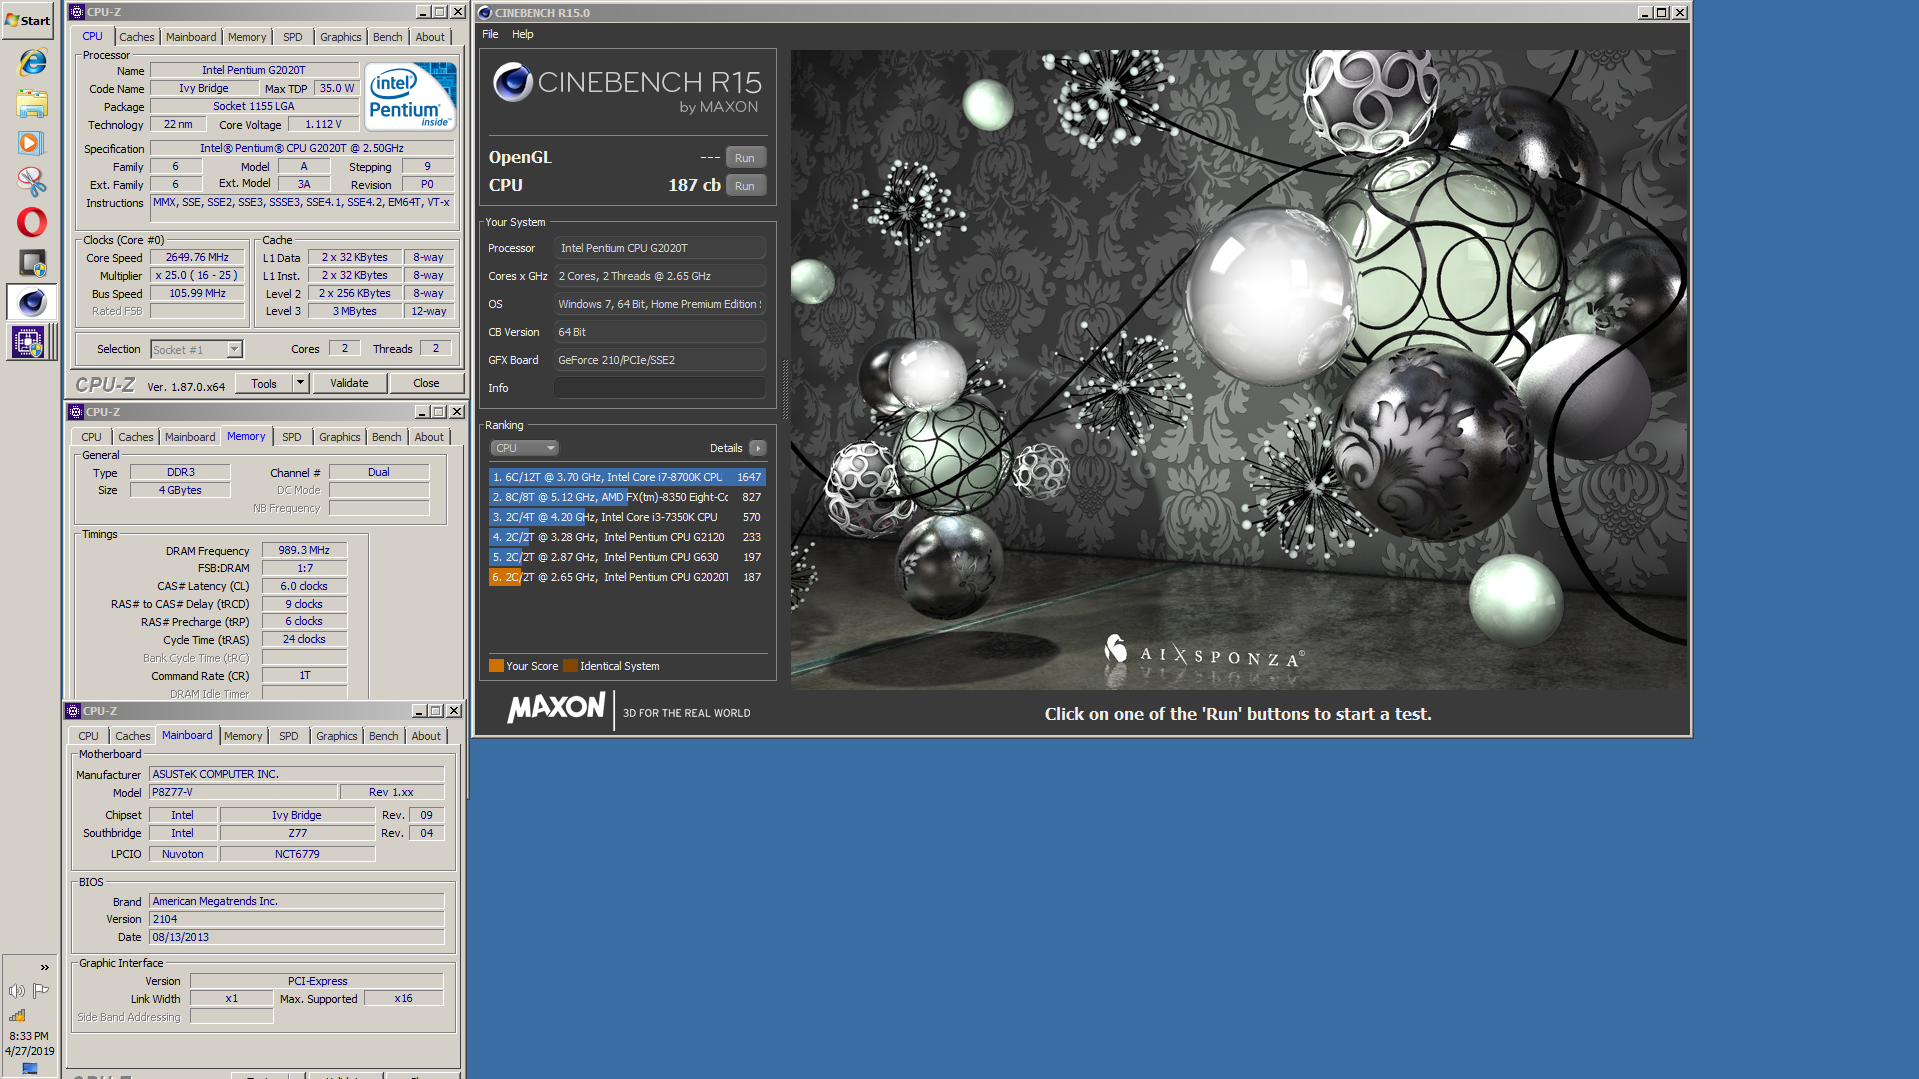
Task: Click the Cinebench sphere logo
Action: pos(512,82)
